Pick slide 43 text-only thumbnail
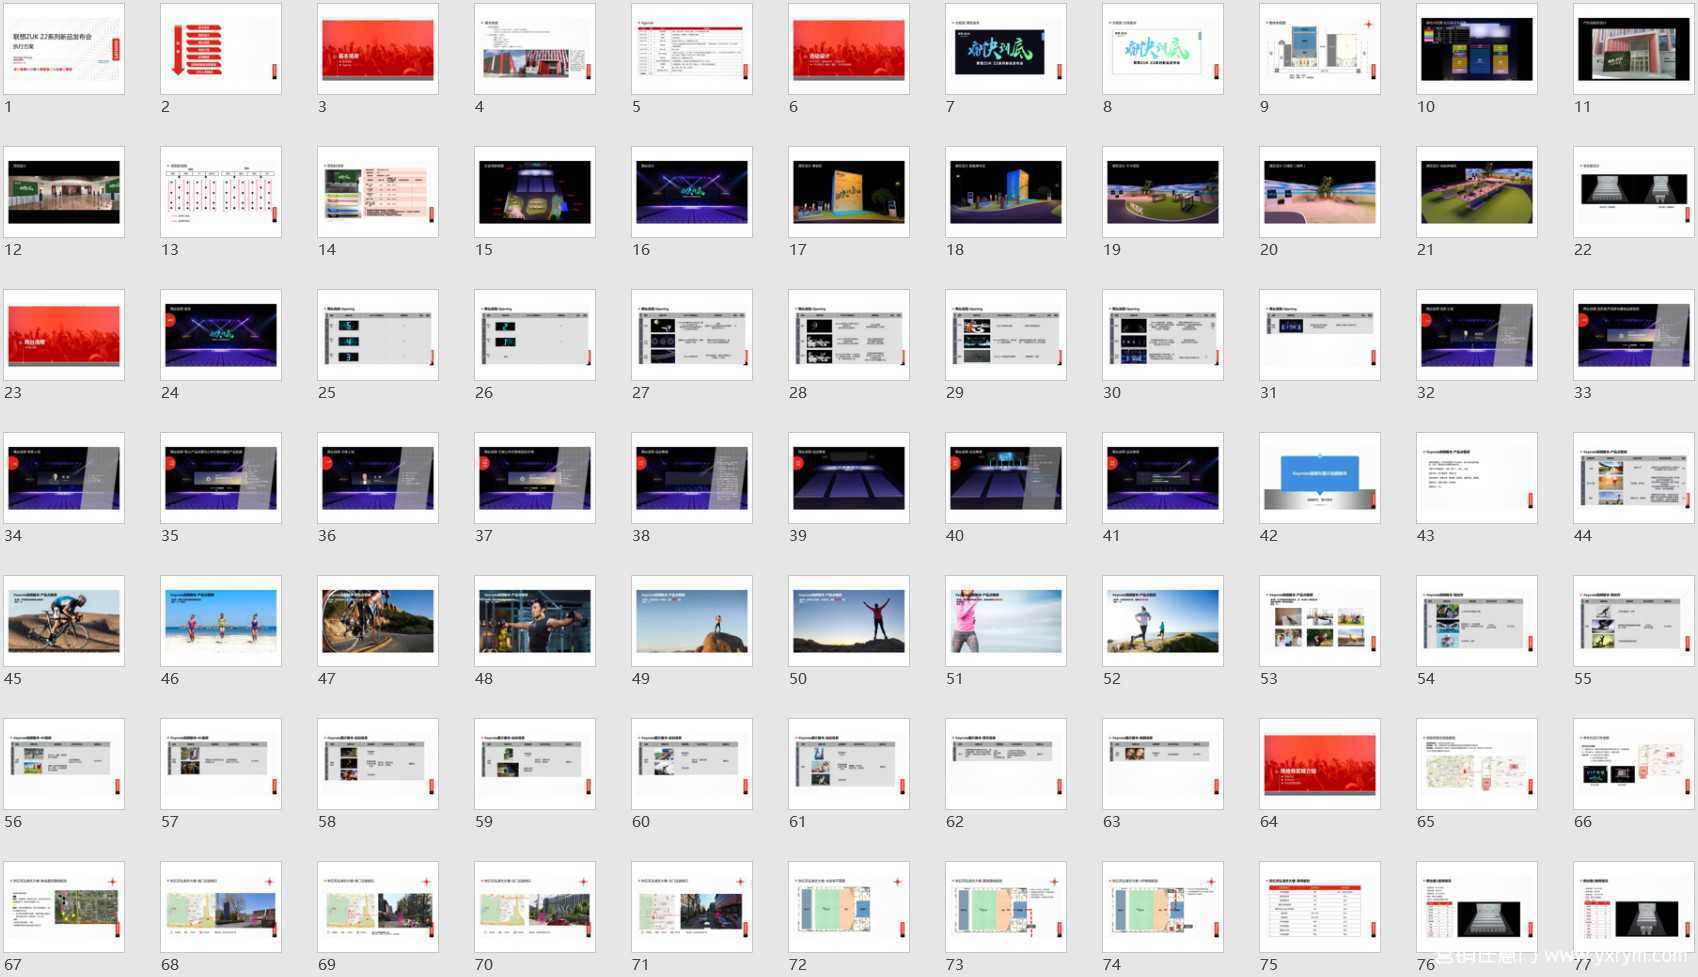This screenshot has width=1698, height=977. pyautogui.click(x=1477, y=478)
